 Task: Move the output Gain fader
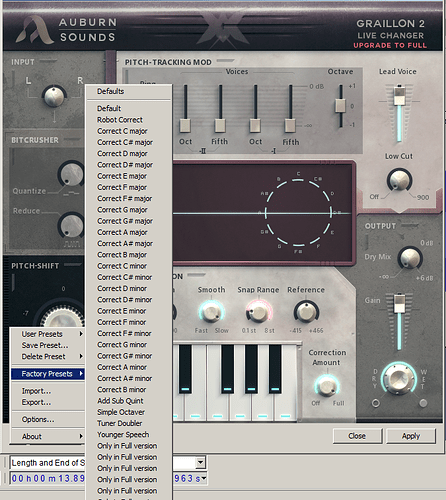pyautogui.click(x=399, y=304)
